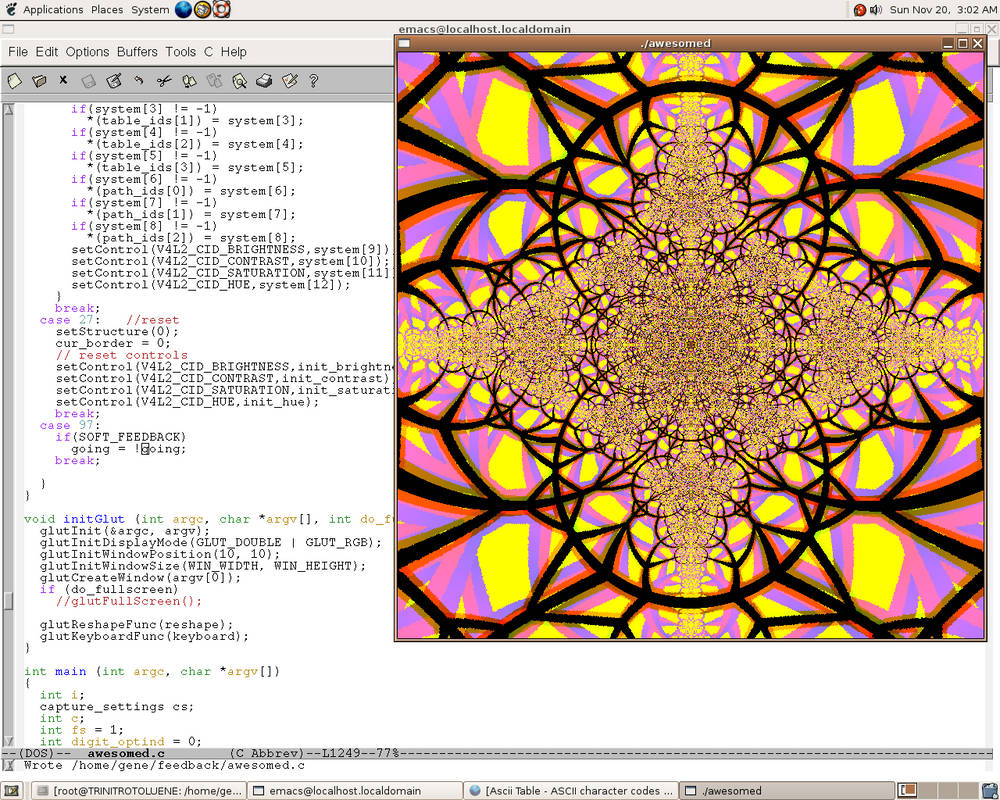Open the Tools menu in Emacs

pyautogui.click(x=181, y=52)
